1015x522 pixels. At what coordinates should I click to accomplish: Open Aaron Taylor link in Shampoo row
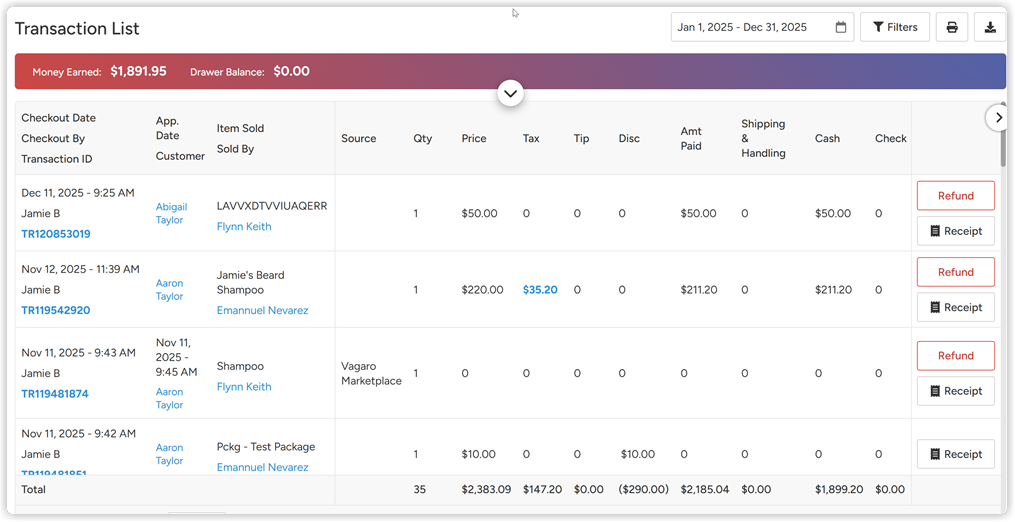point(170,398)
